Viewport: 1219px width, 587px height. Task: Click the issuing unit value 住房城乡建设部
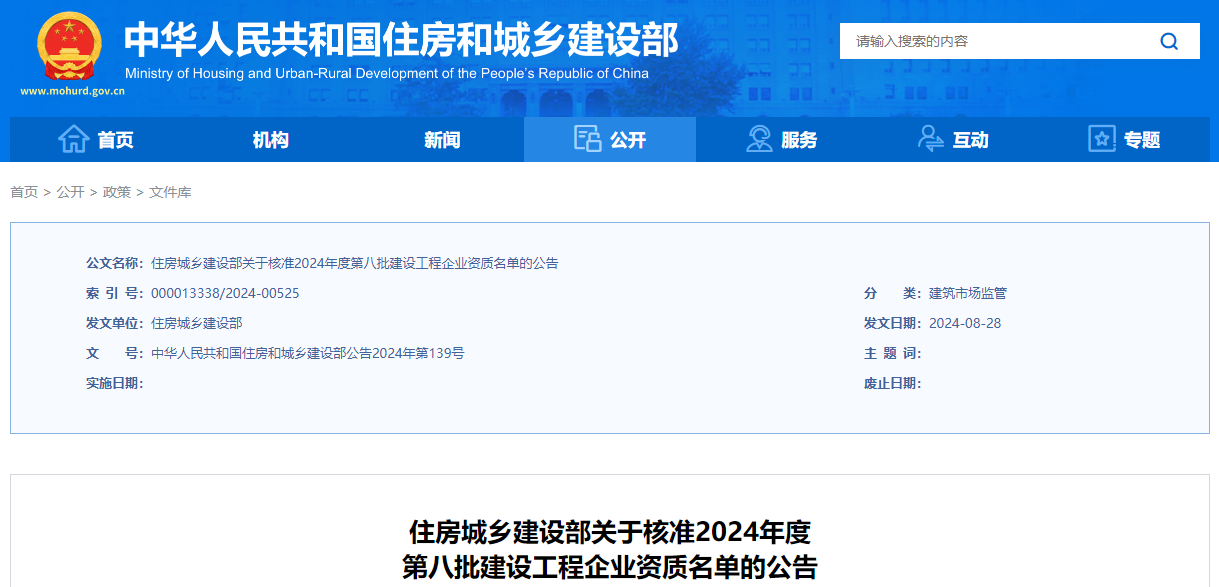pos(196,323)
